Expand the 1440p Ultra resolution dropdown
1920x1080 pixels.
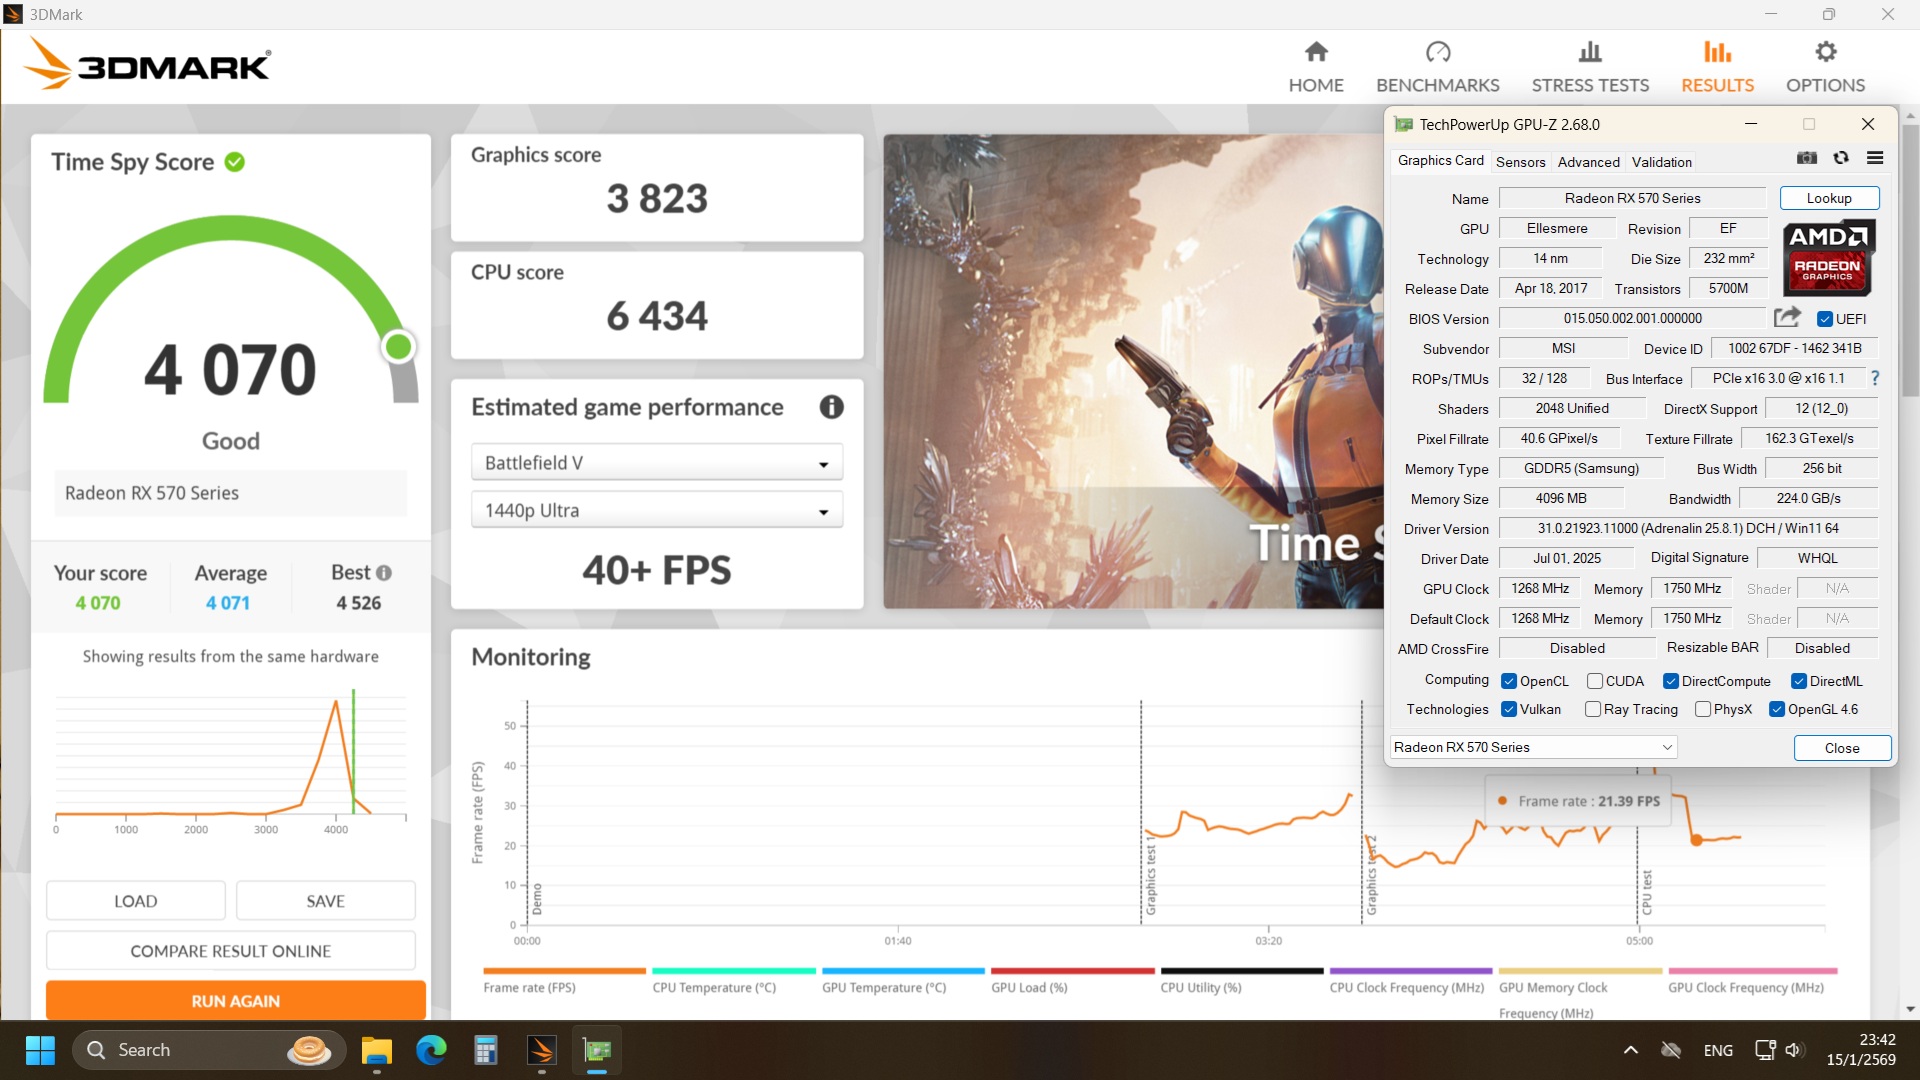[656, 510]
